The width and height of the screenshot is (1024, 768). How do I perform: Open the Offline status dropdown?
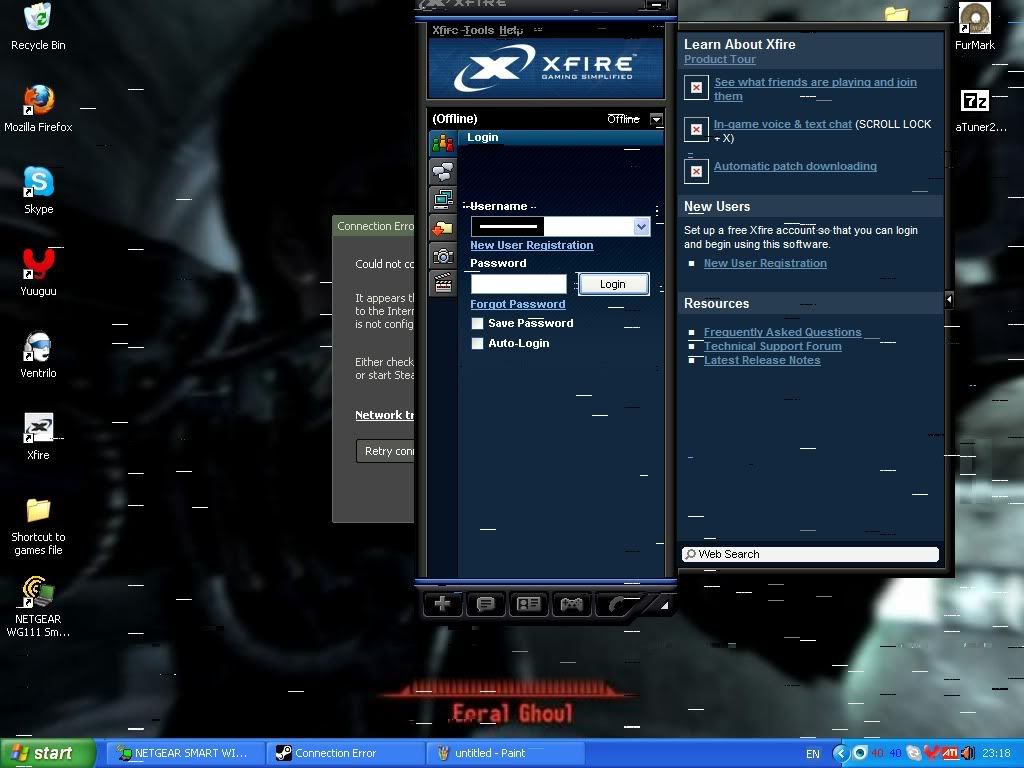coord(656,119)
